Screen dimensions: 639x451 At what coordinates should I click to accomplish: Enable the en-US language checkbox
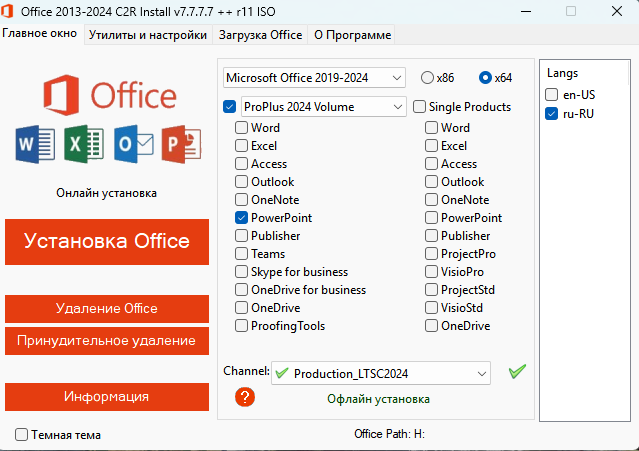551,95
